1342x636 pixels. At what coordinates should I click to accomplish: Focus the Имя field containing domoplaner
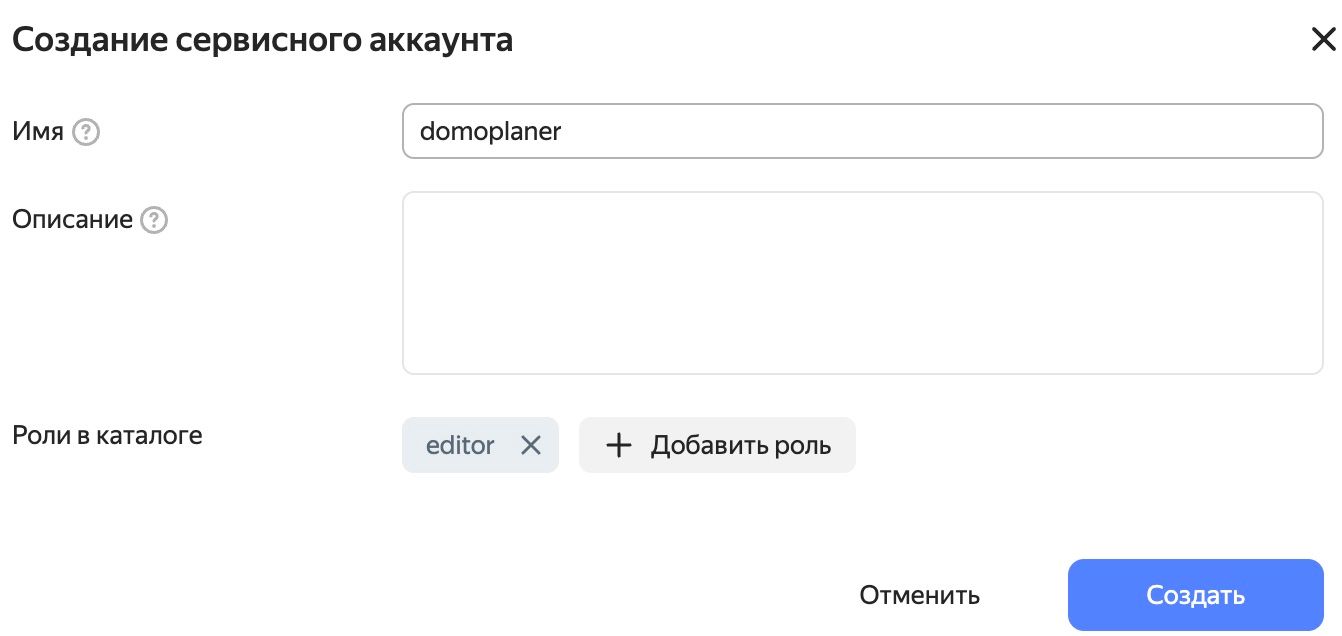pos(863,131)
